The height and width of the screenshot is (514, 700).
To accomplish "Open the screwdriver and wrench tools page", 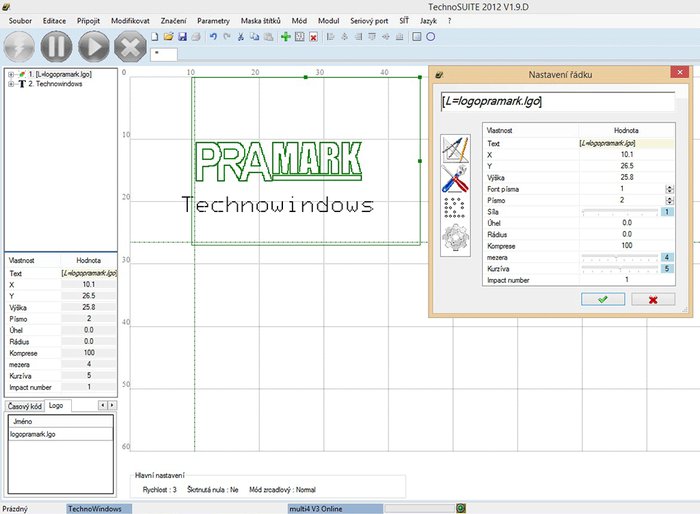I will click(x=455, y=178).
